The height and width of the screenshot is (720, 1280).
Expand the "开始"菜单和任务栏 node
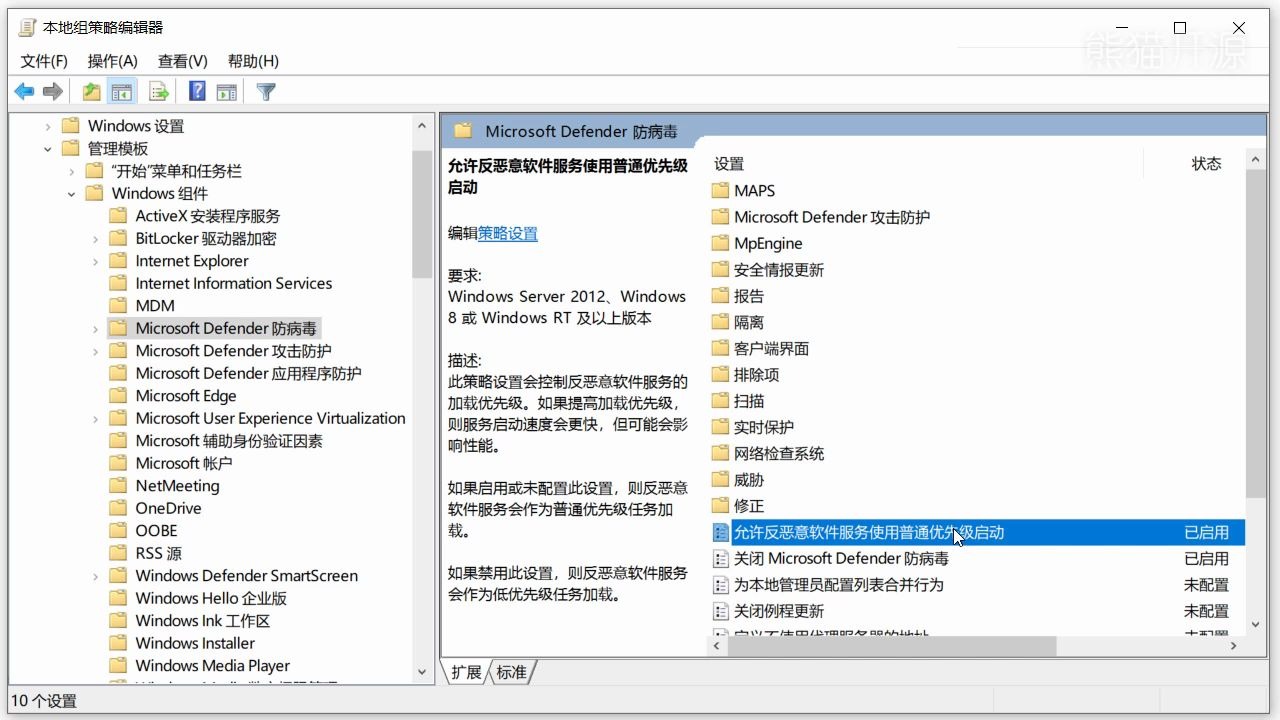(72, 172)
